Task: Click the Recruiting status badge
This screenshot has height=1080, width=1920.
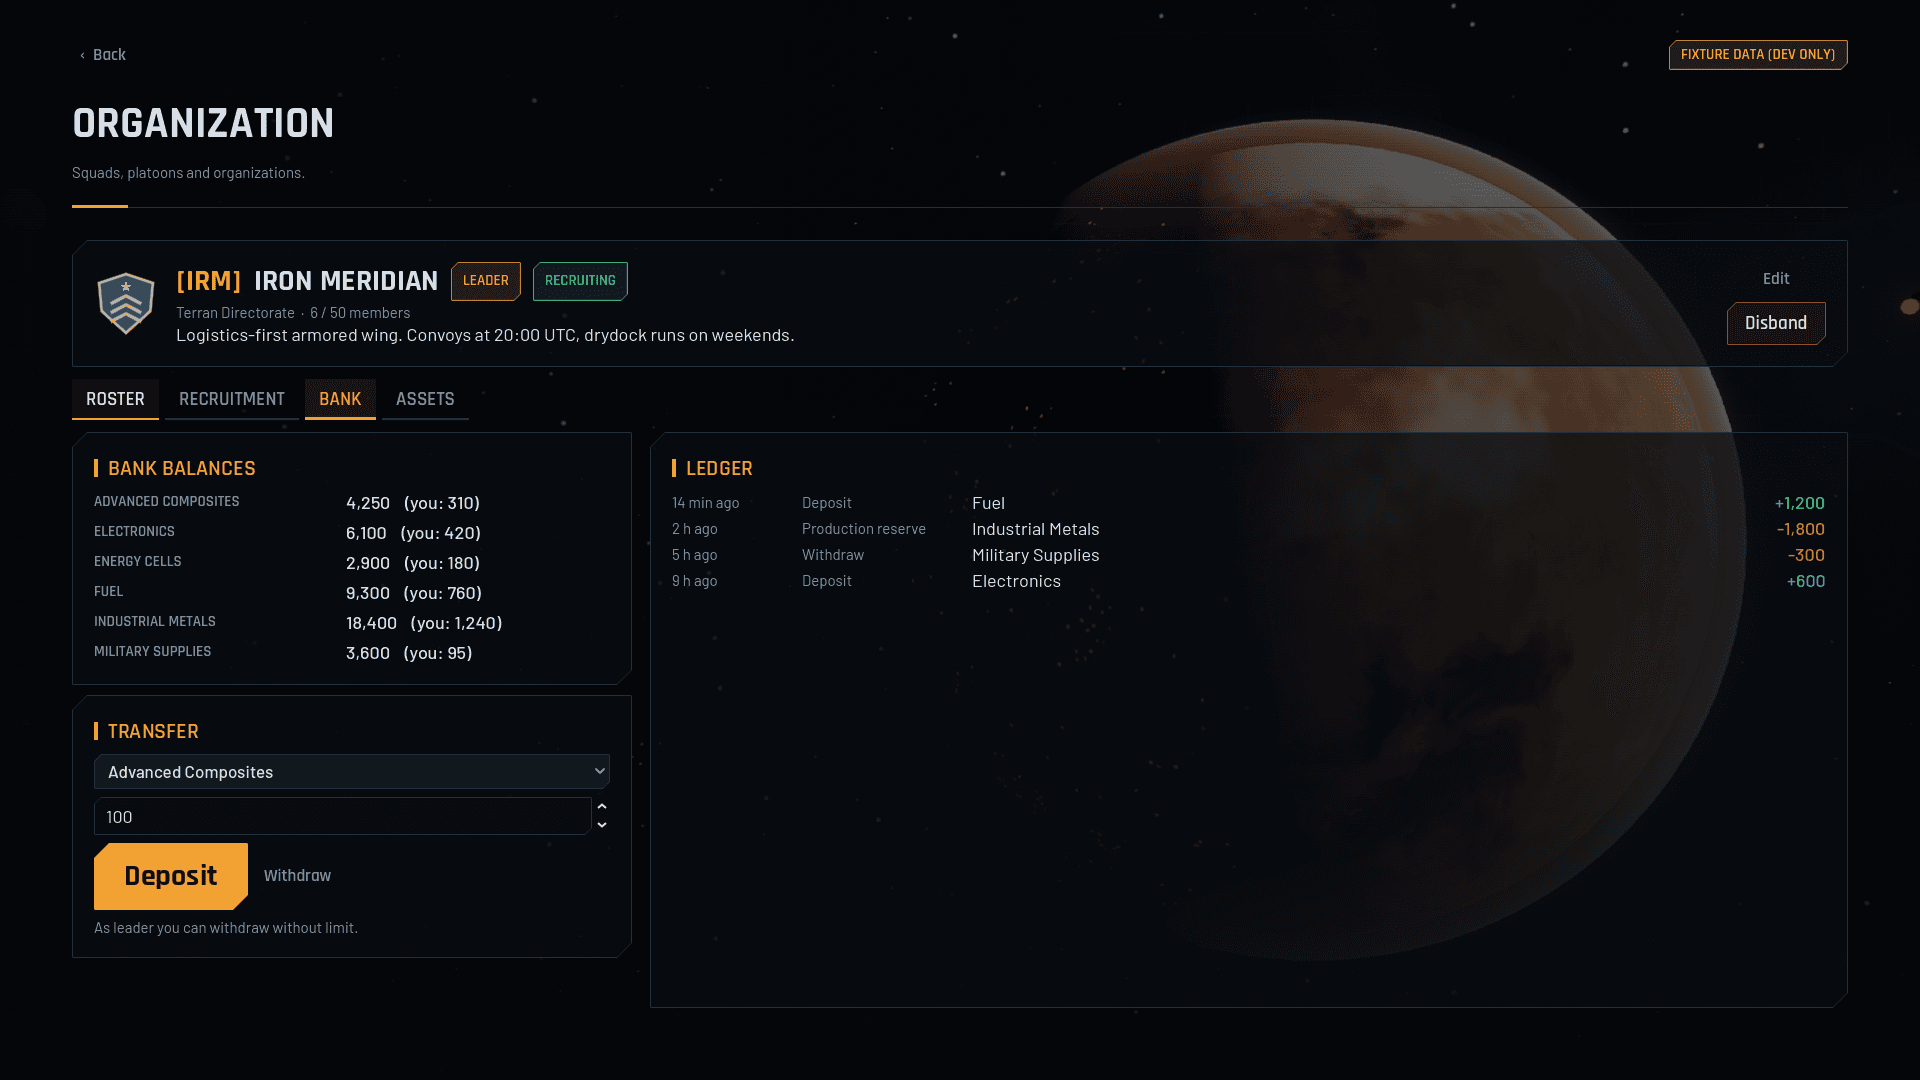Action: (580, 281)
